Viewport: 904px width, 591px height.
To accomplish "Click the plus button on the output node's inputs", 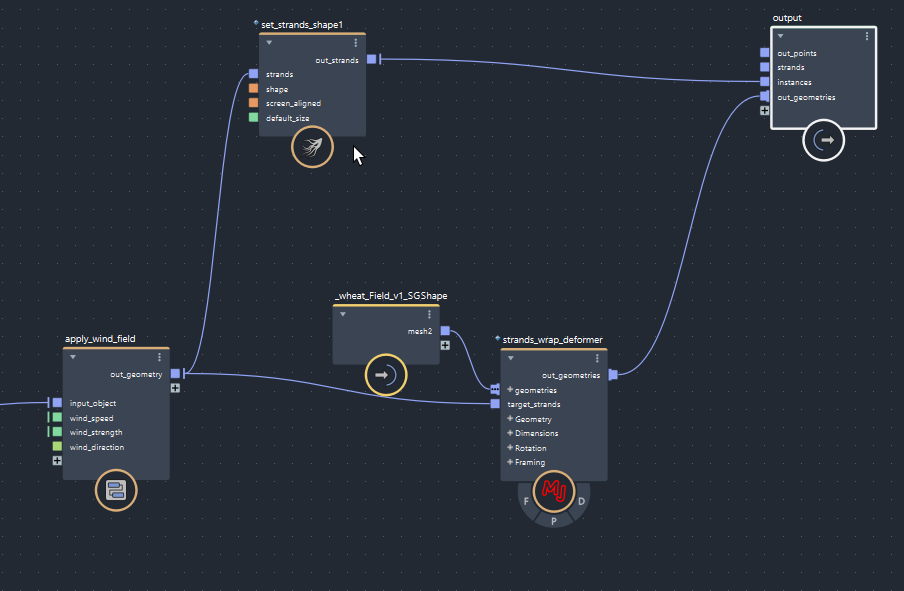I will [764, 110].
